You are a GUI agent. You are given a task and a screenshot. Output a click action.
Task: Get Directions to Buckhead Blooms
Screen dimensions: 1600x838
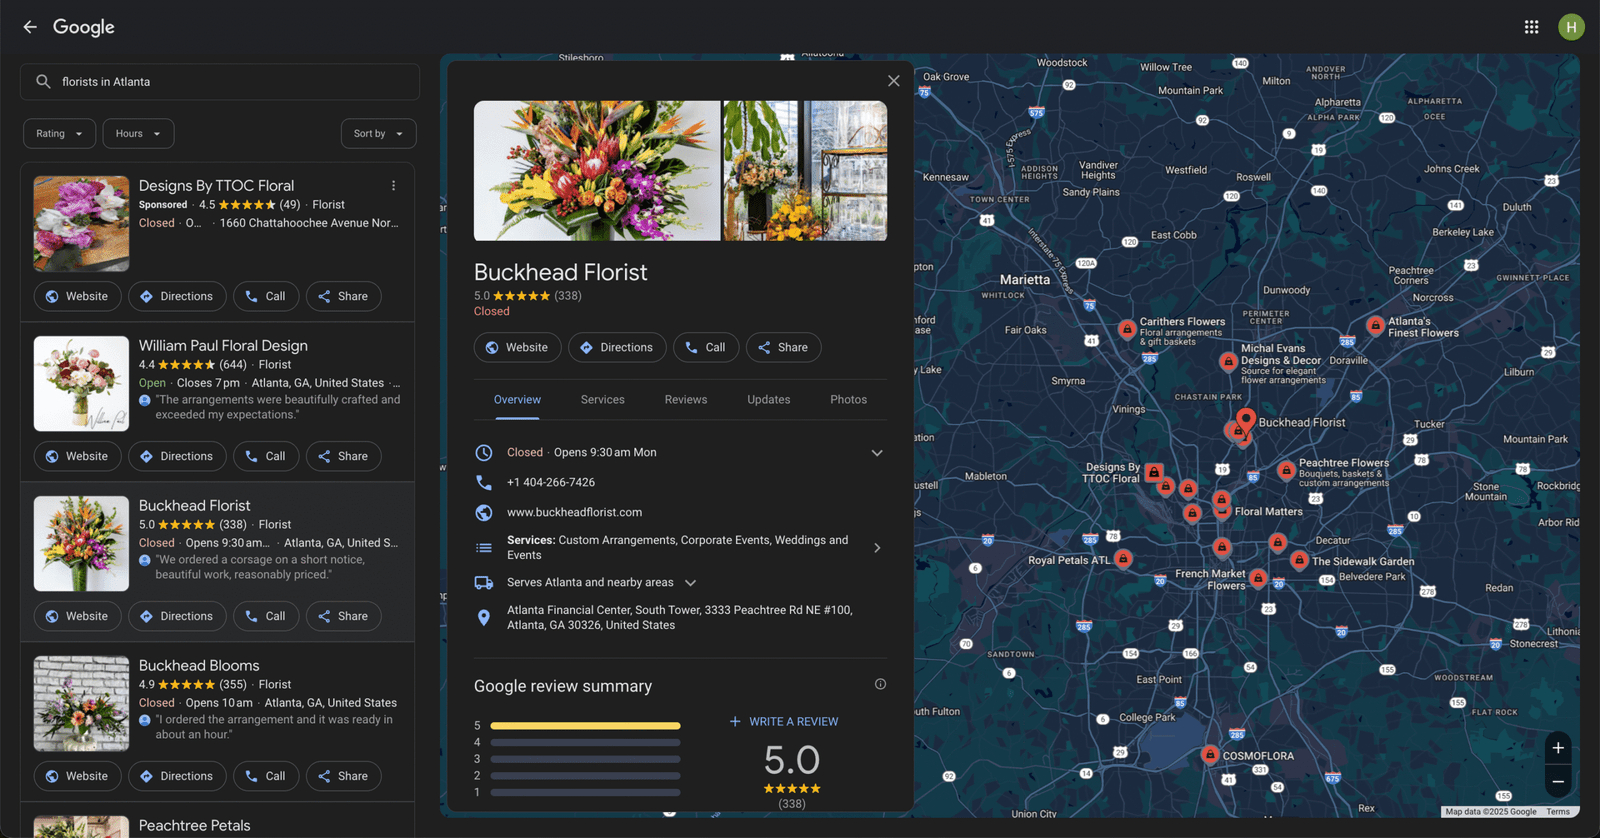pyautogui.click(x=176, y=776)
